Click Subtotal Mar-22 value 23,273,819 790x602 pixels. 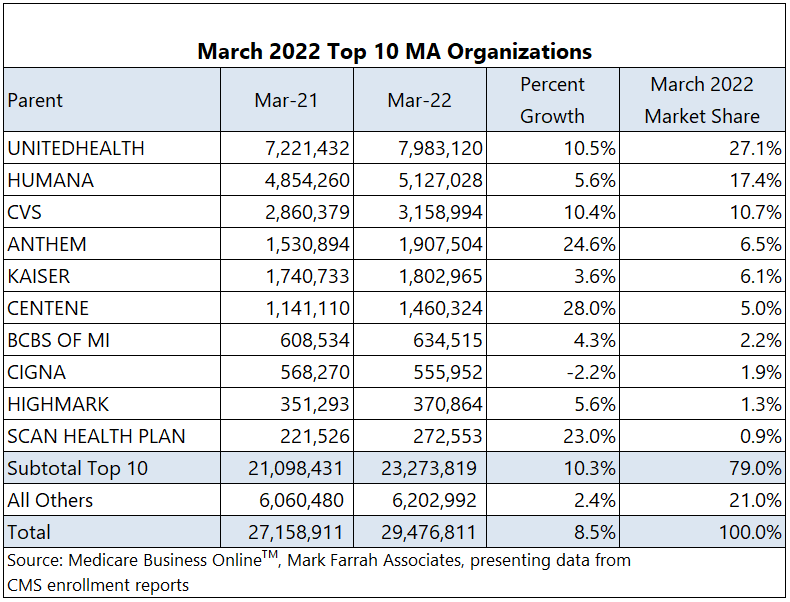coord(429,469)
